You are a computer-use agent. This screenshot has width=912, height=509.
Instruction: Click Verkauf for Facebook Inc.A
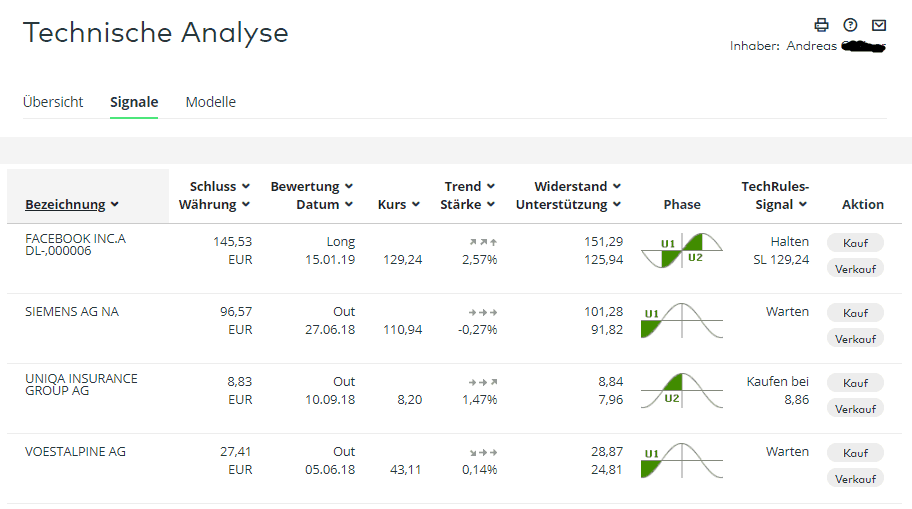tap(855, 269)
